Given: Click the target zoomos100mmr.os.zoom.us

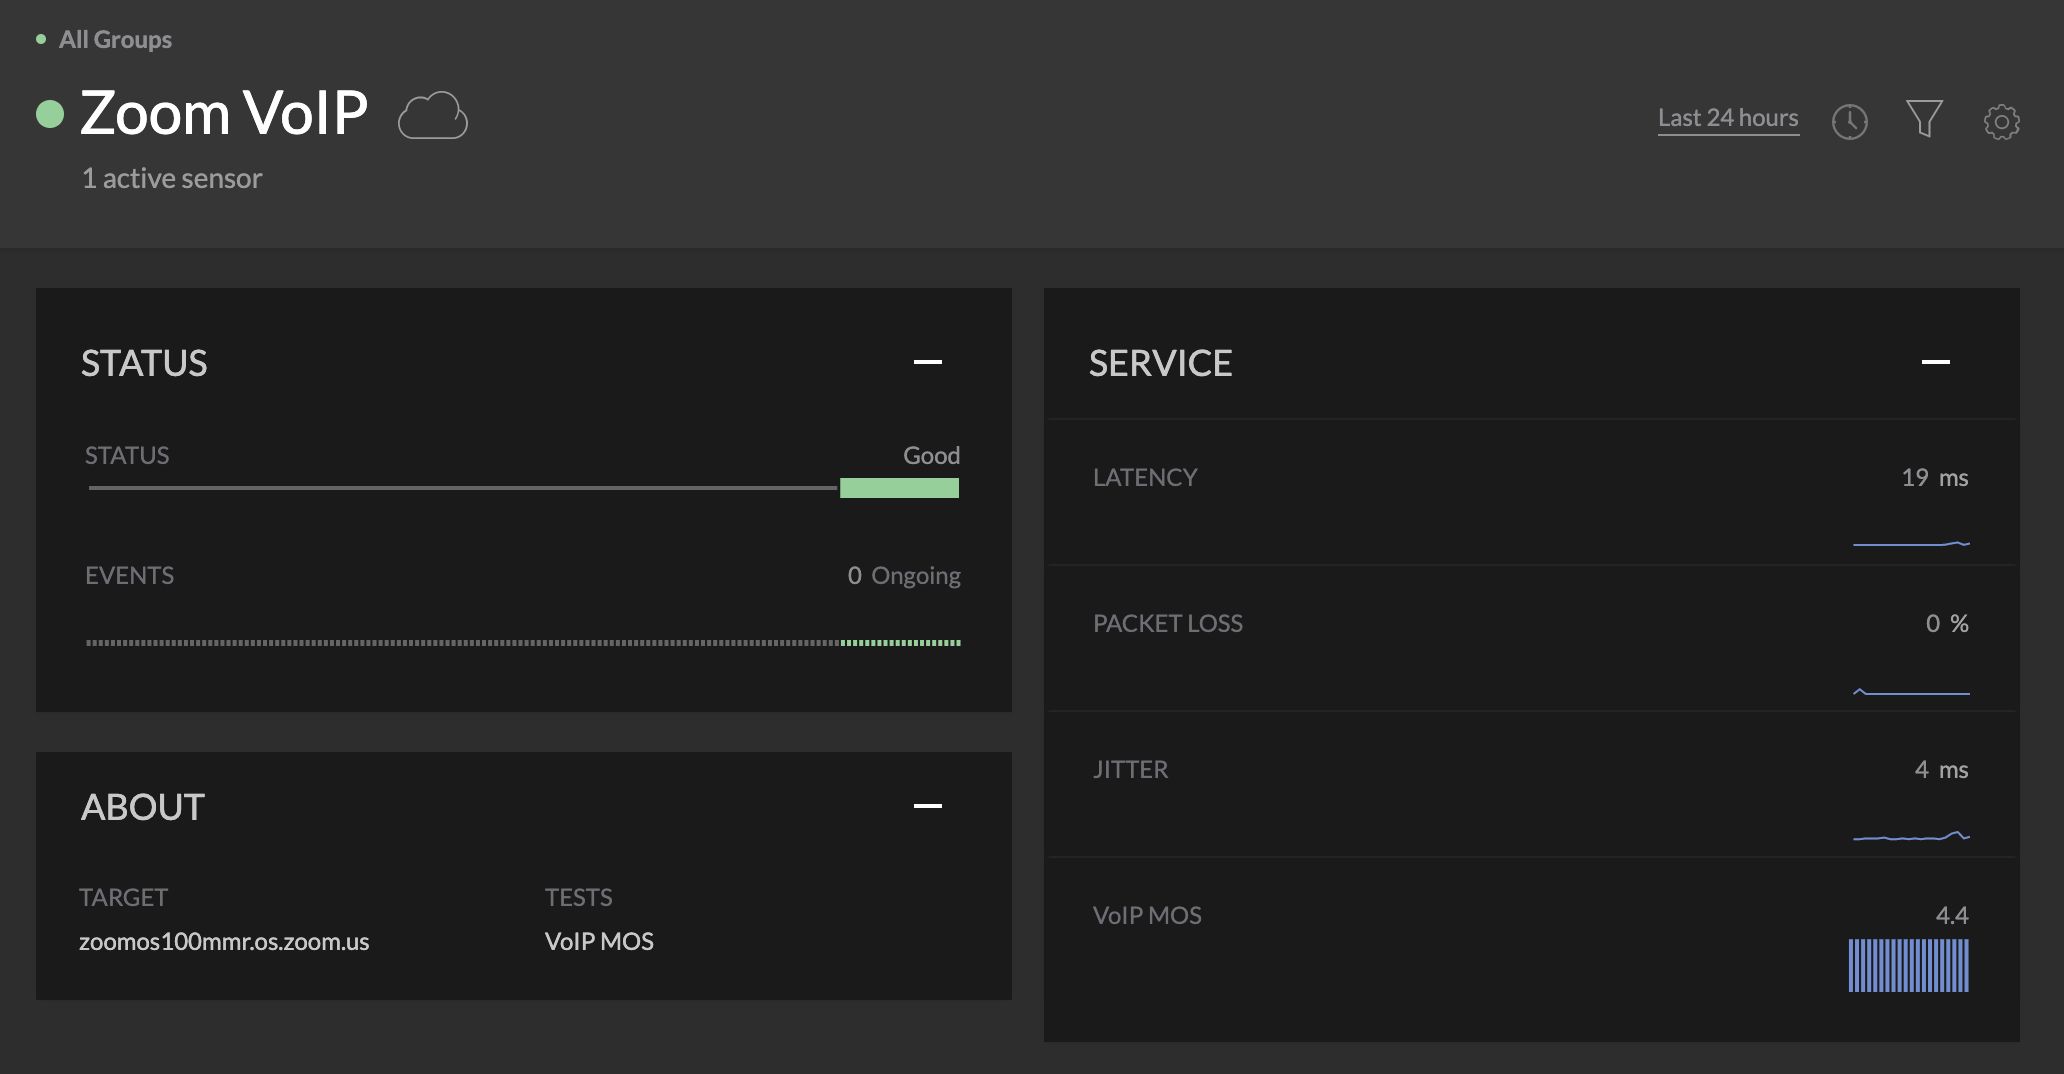Looking at the screenshot, I should coord(224,942).
